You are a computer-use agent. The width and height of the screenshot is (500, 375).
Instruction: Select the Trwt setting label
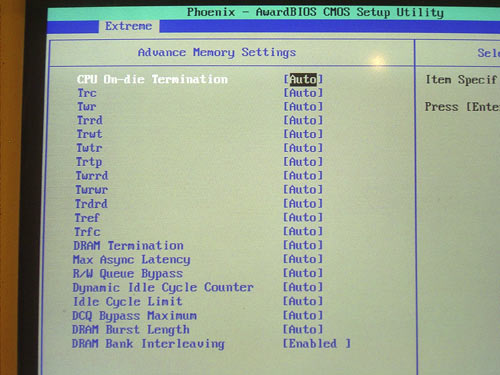pyautogui.click(x=89, y=134)
